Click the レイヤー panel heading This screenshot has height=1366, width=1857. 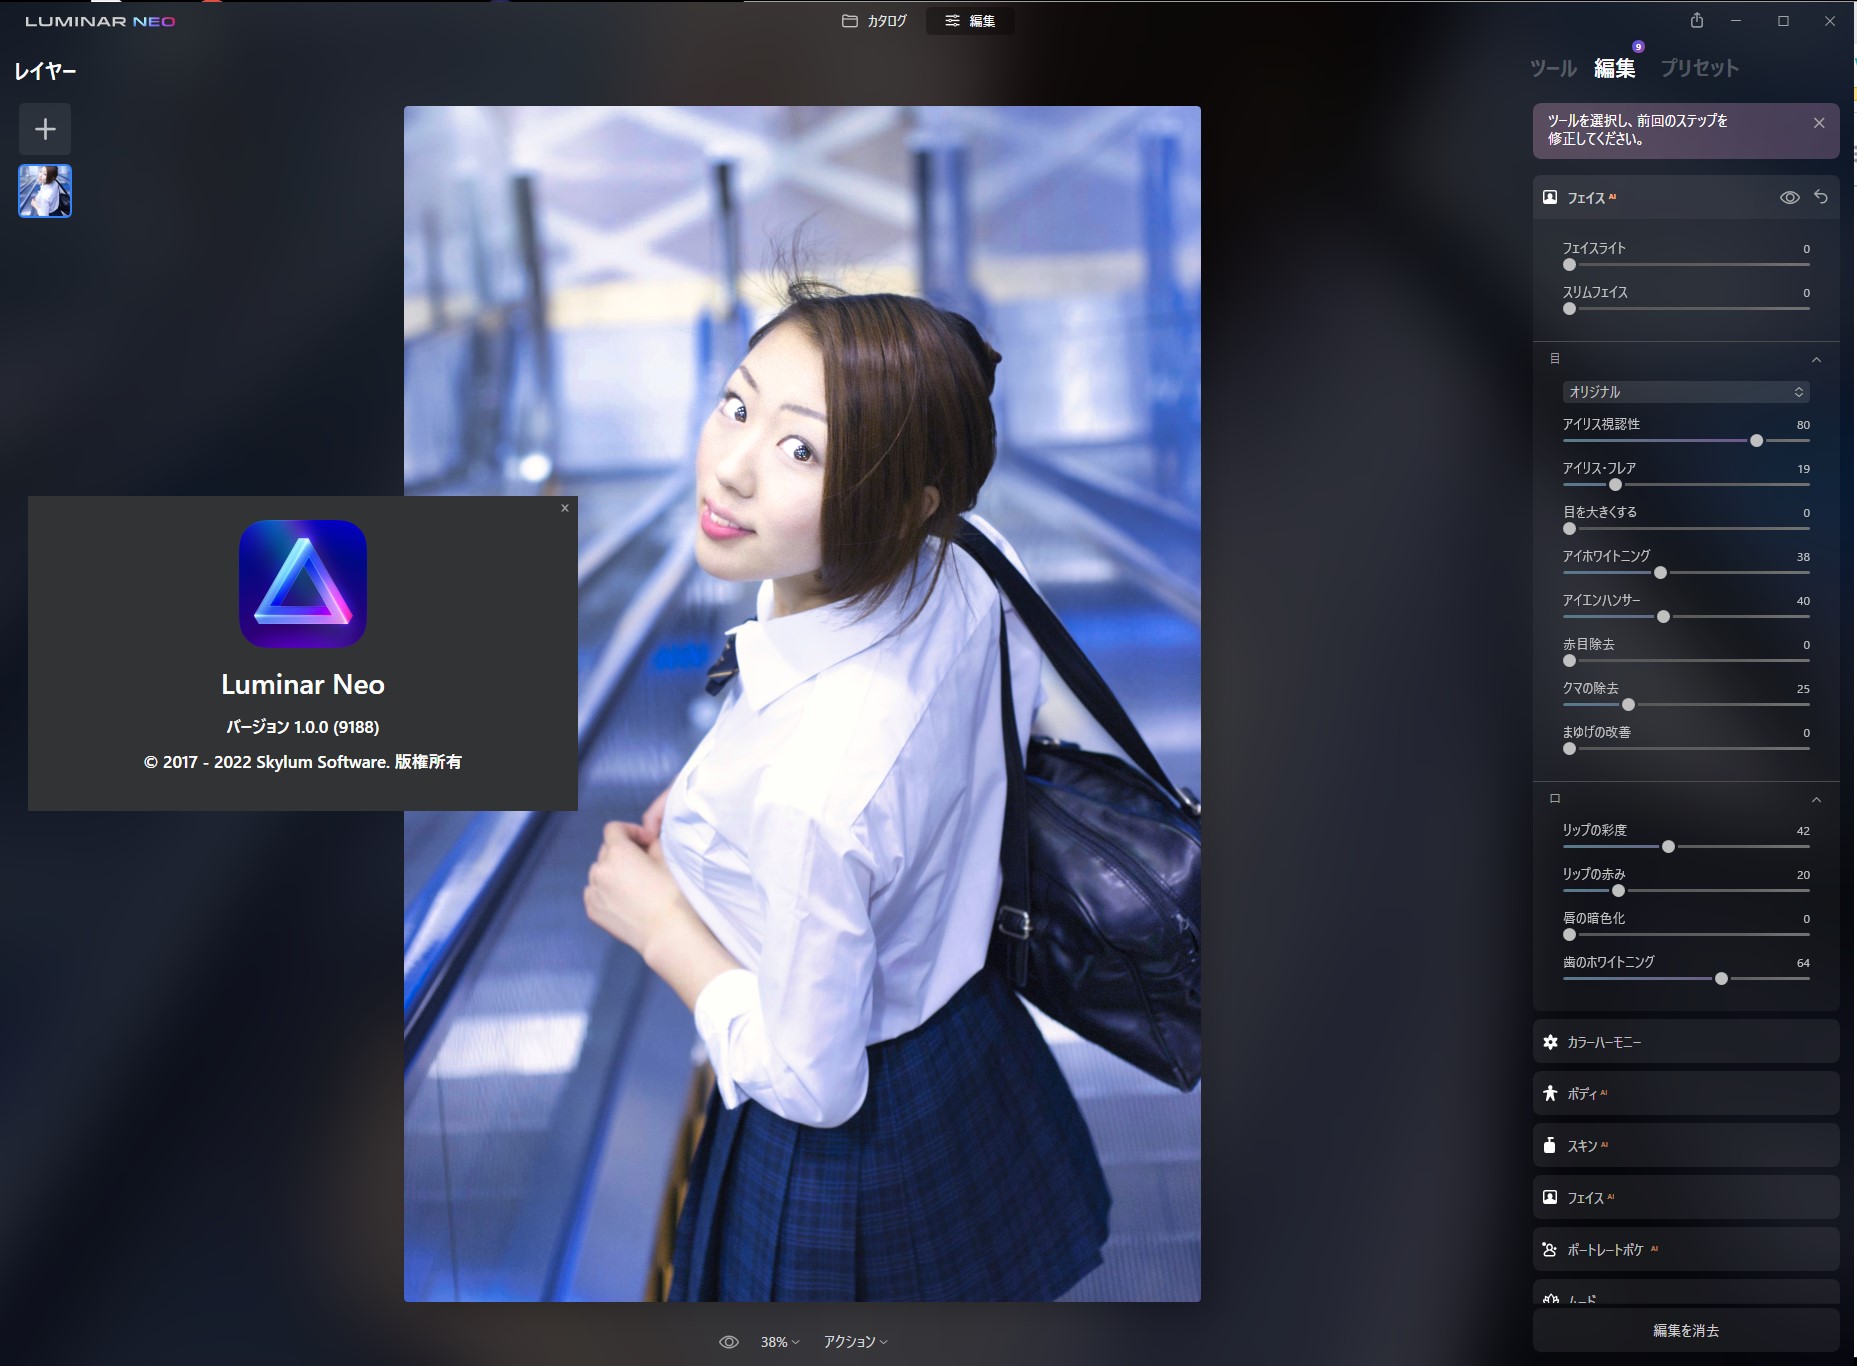click(45, 71)
